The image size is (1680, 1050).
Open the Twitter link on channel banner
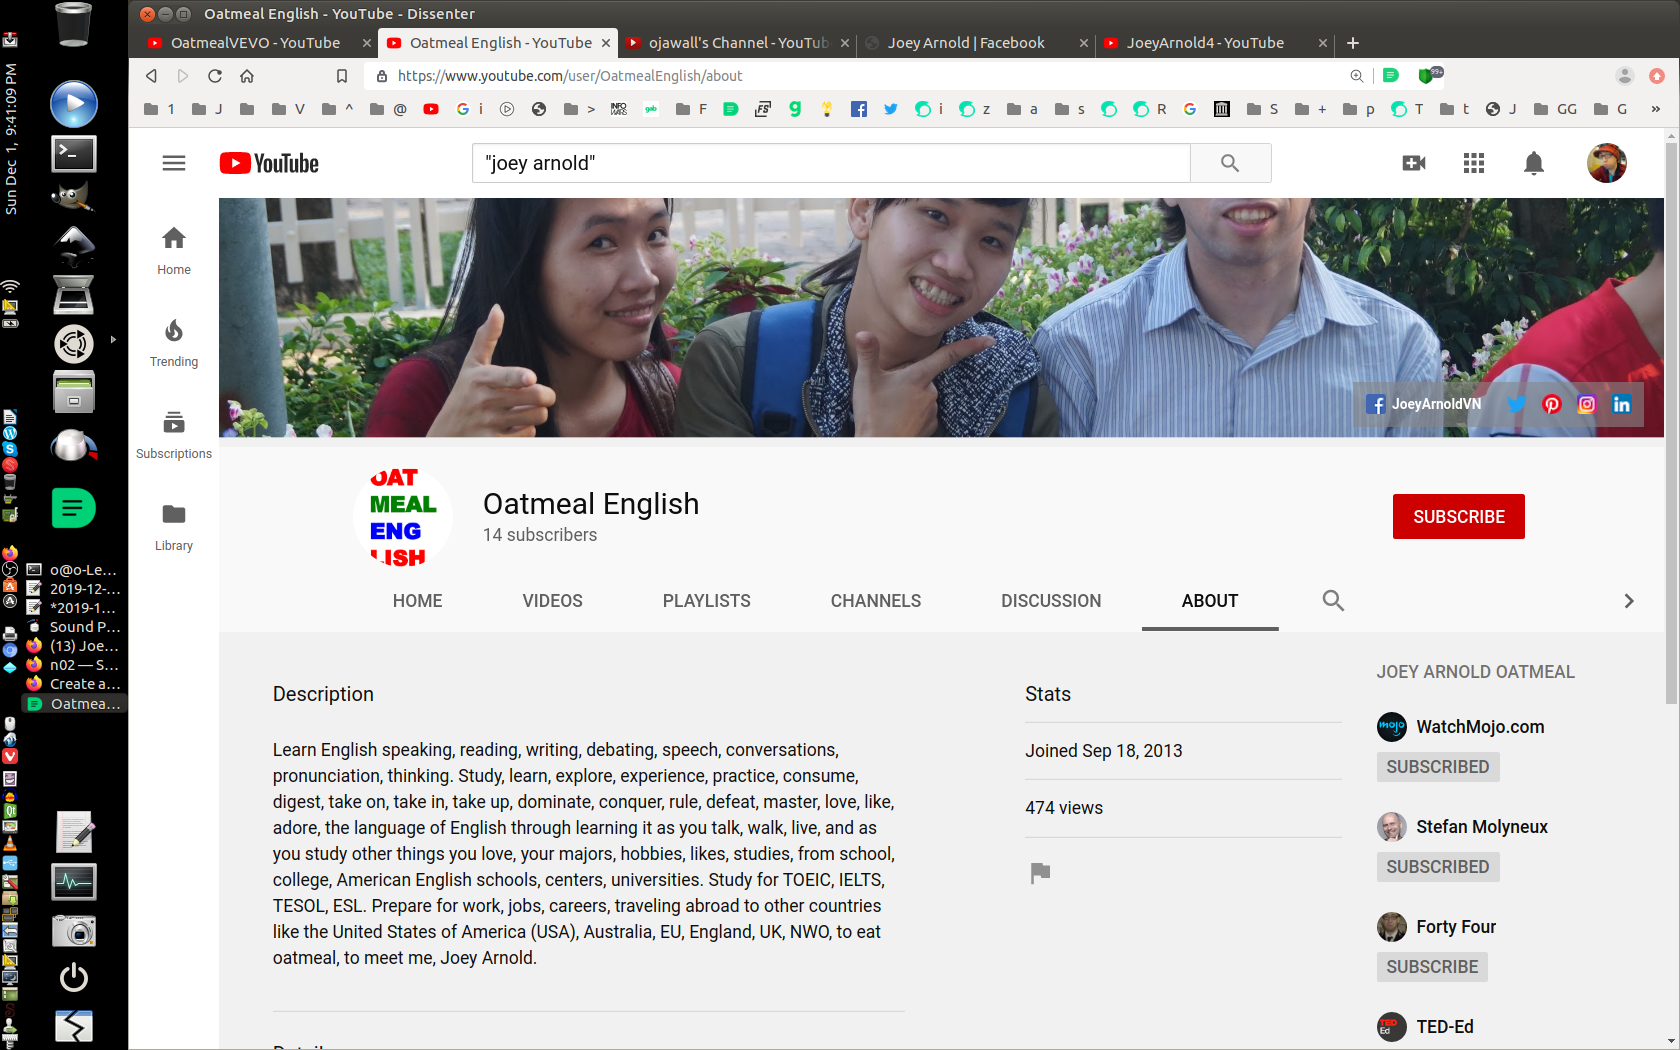1516,404
